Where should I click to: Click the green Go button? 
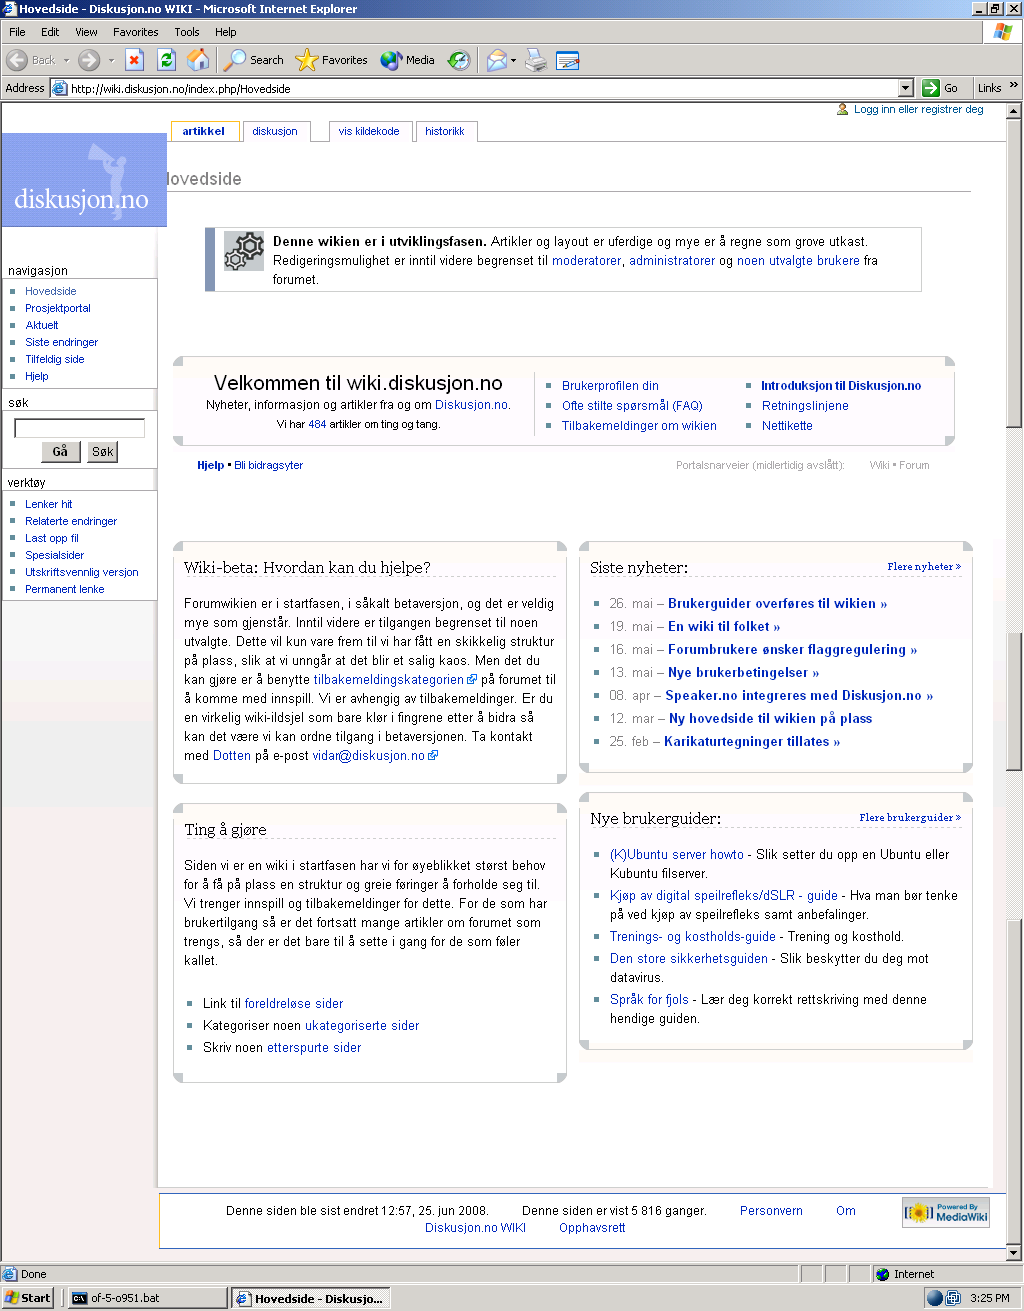coord(941,88)
